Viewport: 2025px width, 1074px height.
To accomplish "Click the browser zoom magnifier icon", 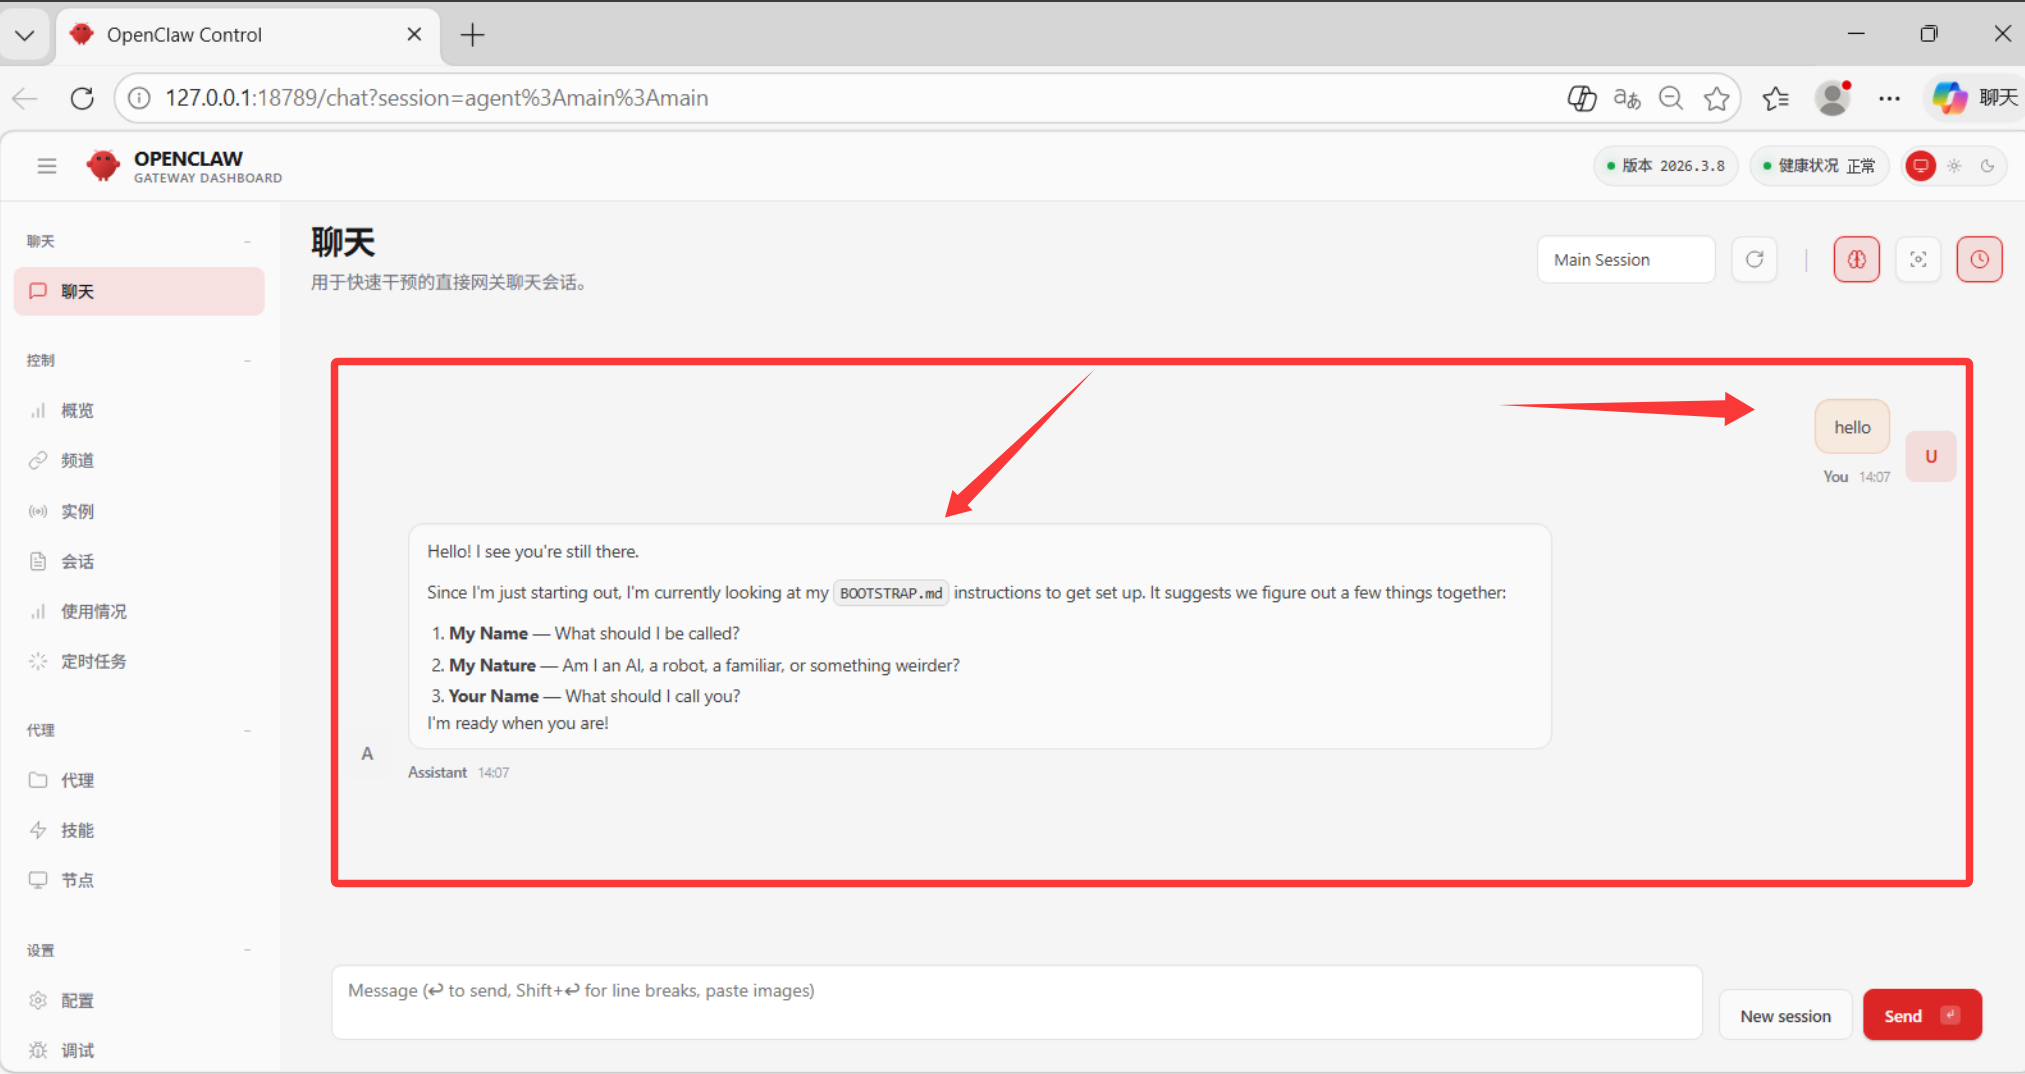I will coord(1671,98).
